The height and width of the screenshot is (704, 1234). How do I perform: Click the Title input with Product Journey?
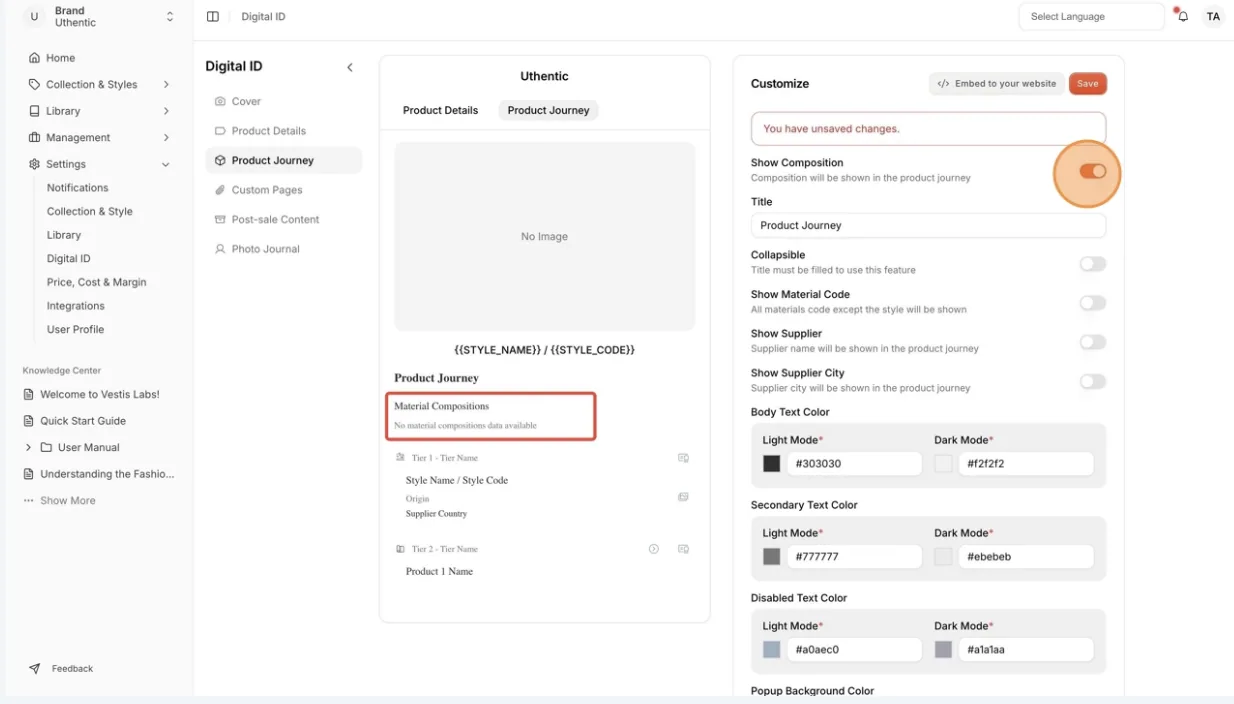928,226
